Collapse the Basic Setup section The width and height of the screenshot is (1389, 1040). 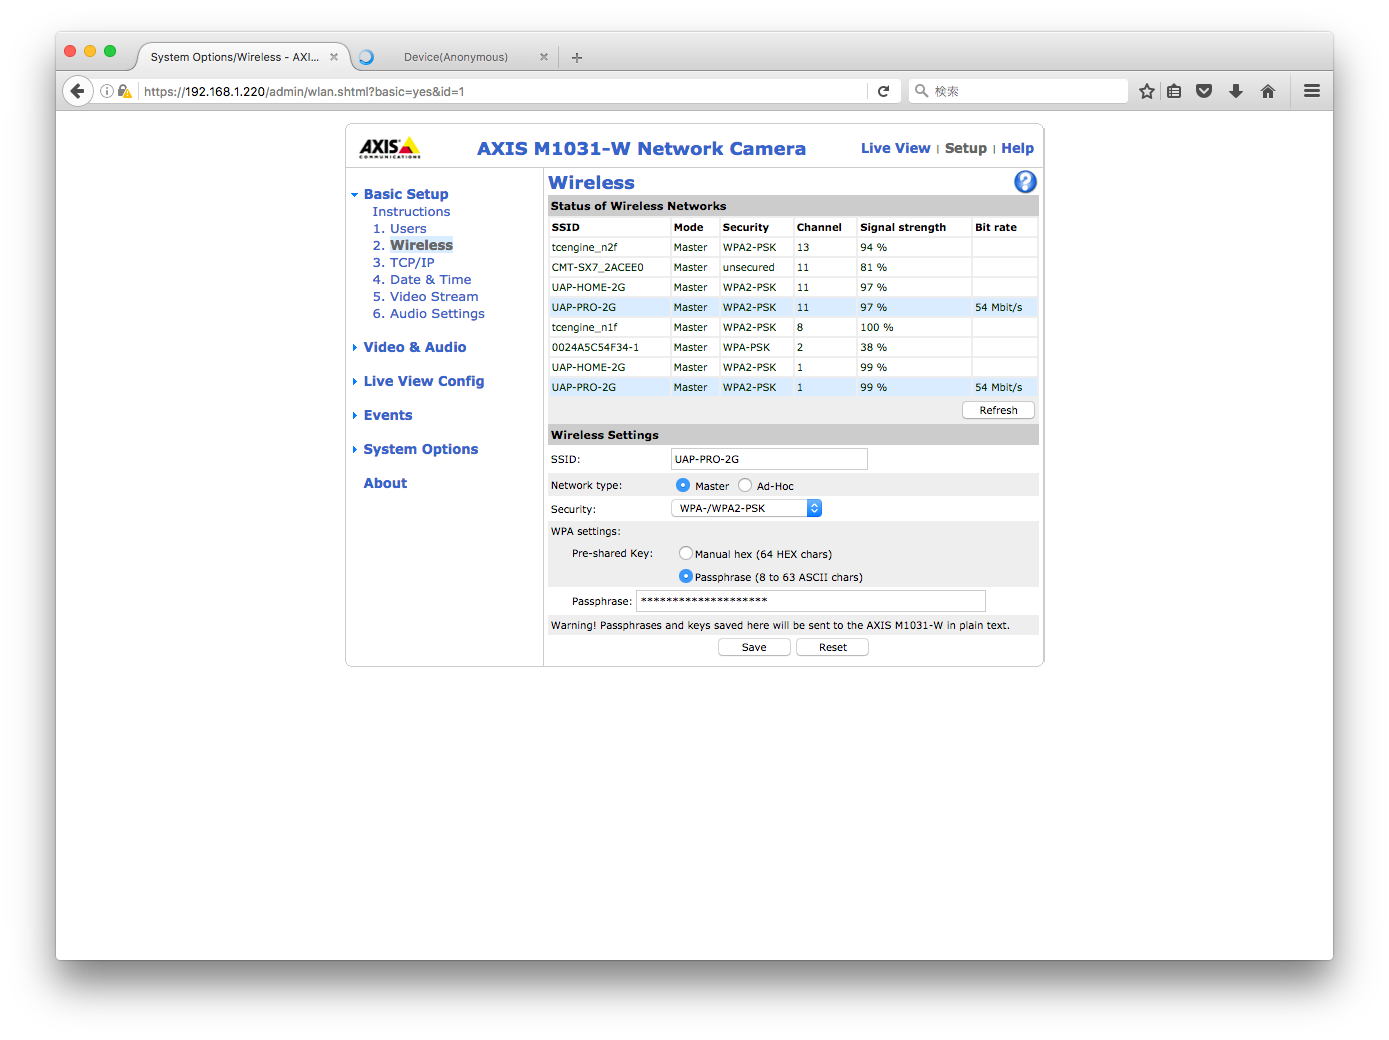tap(354, 195)
